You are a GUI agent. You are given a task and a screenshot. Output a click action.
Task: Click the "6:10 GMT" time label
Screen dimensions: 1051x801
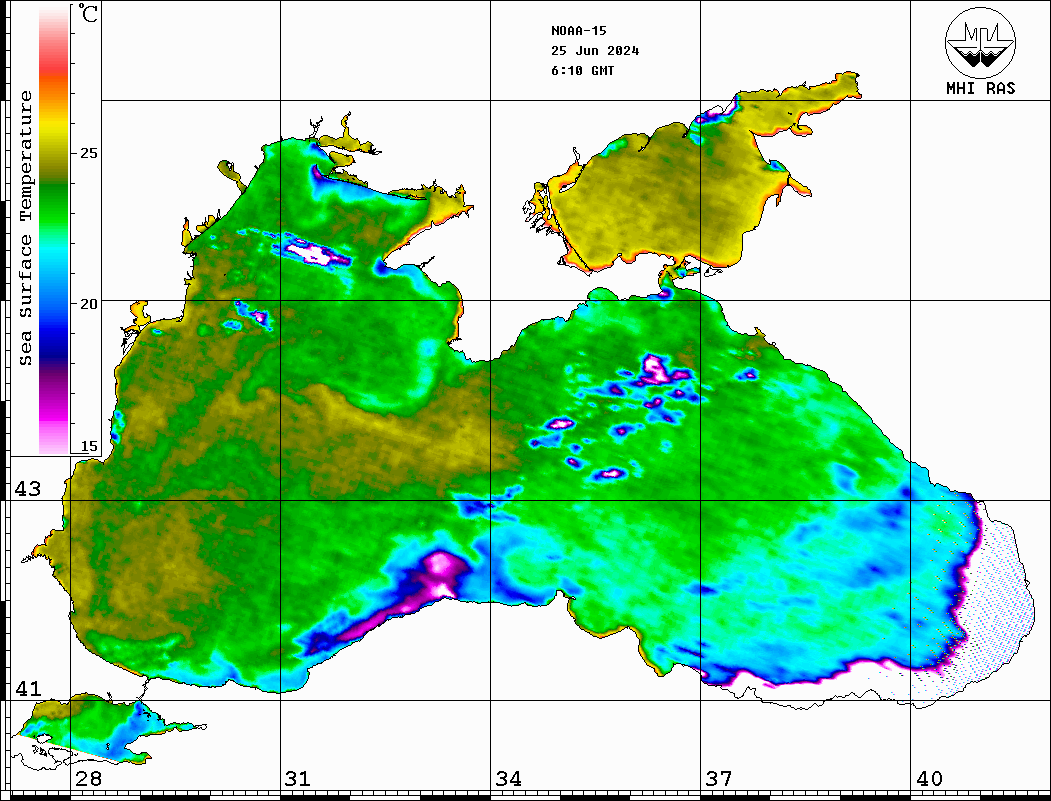coord(583,70)
